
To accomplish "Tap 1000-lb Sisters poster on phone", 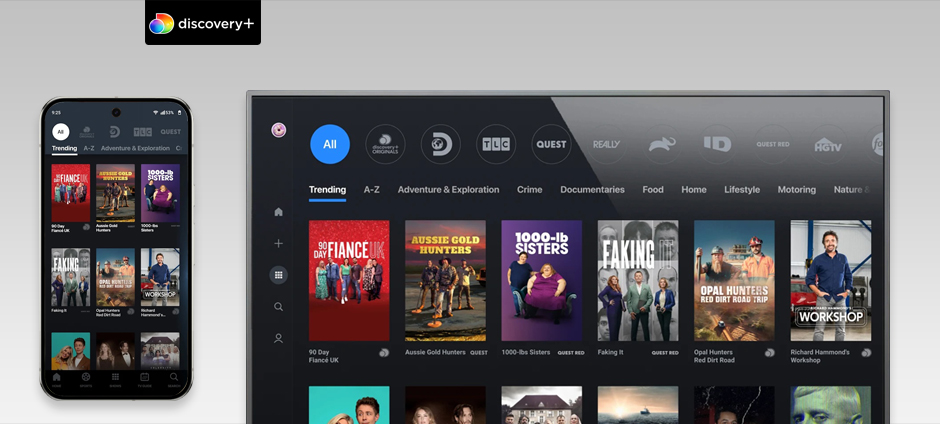I will tap(160, 193).
